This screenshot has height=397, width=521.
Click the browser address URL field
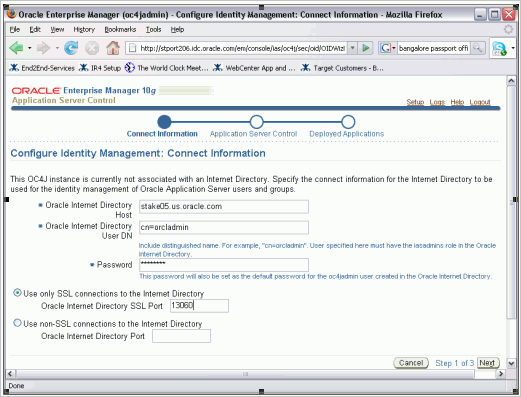click(242, 48)
